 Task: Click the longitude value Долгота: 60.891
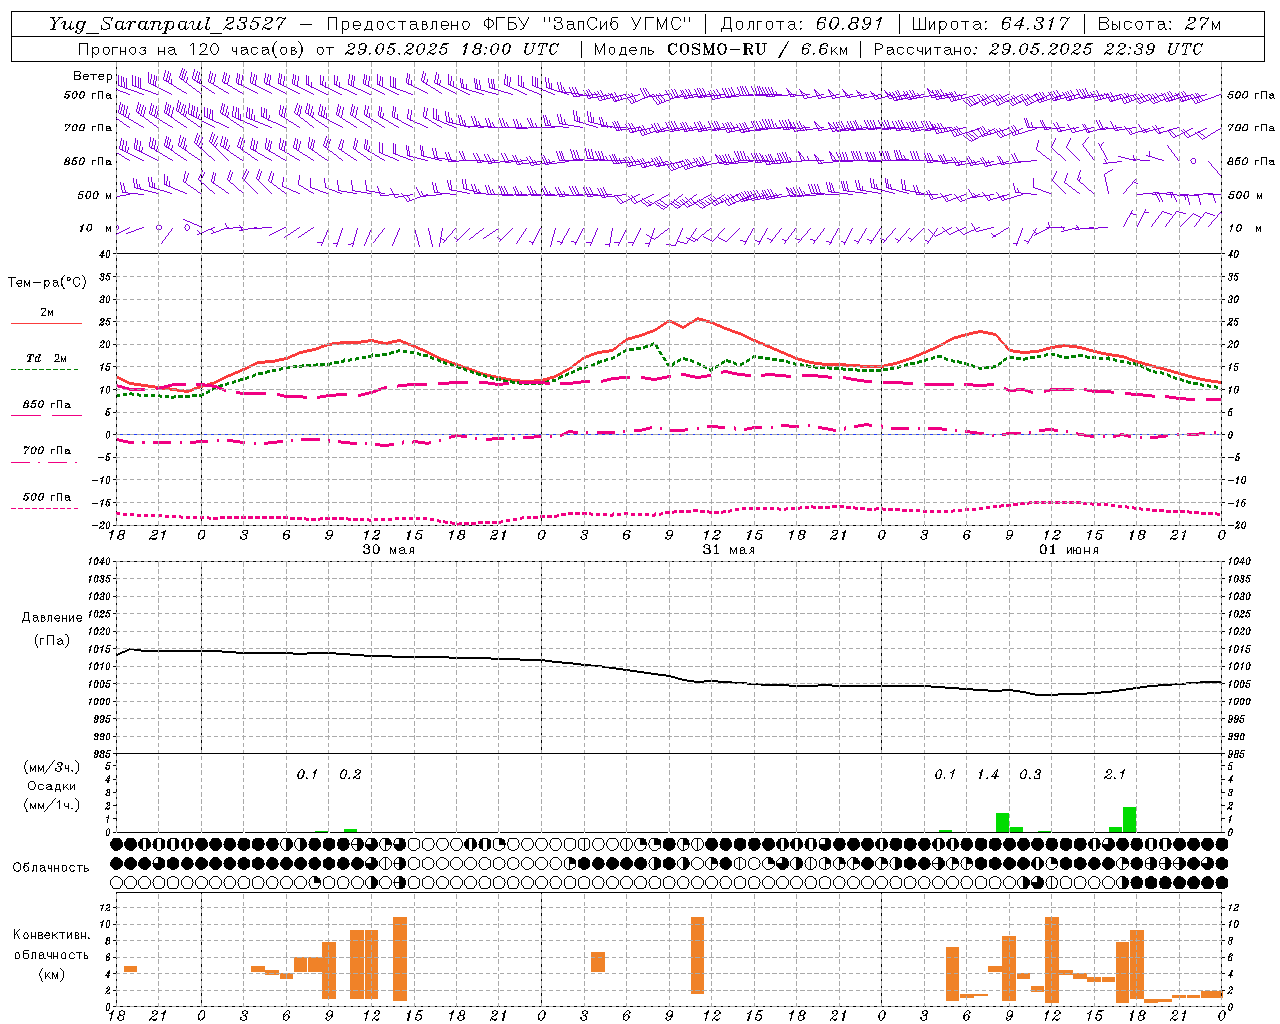tap(801, 24)
